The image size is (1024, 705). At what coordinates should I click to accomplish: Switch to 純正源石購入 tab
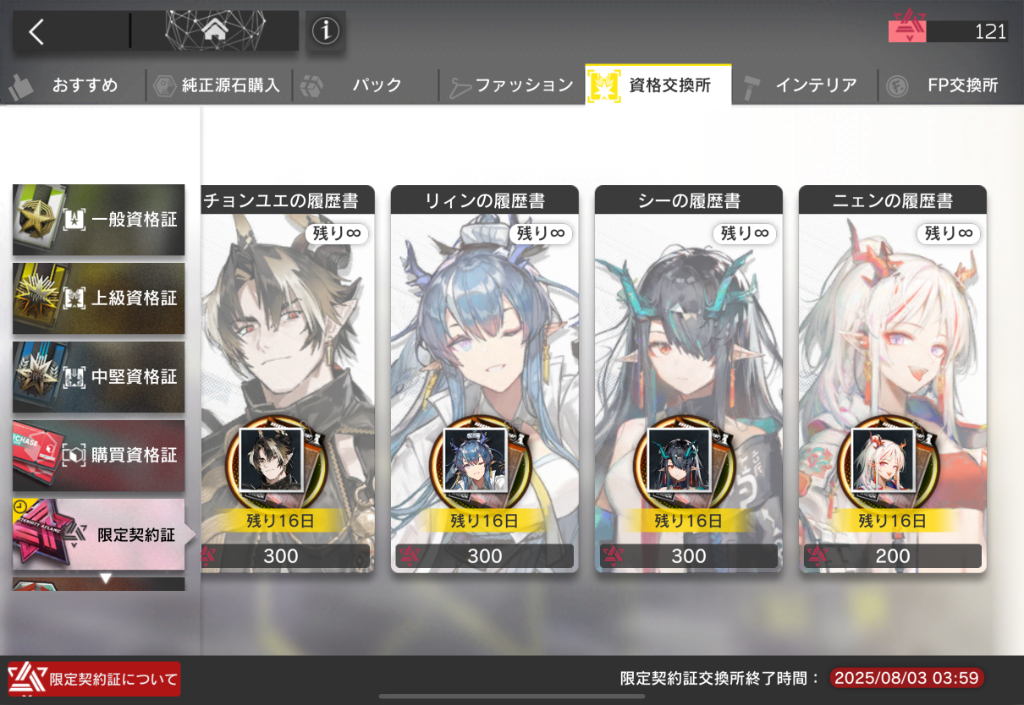tap(219, 85)
